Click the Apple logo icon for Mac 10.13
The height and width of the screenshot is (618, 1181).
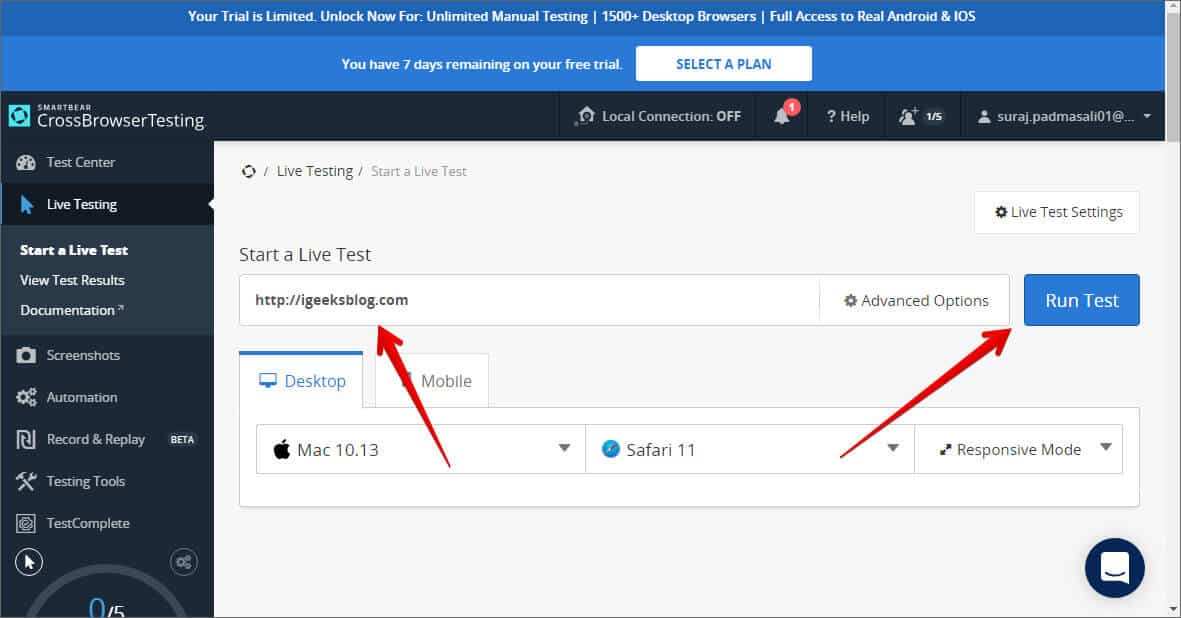(x=282, y=449)
